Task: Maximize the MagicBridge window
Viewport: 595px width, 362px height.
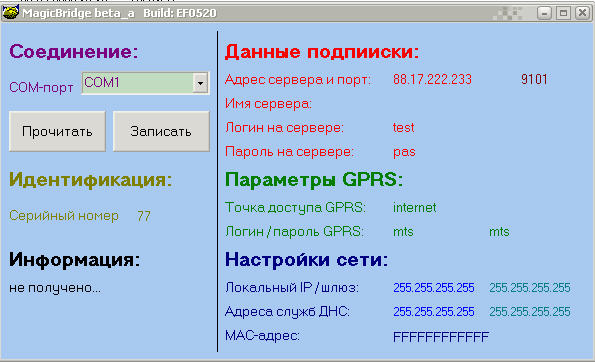Action: [563, 13]
